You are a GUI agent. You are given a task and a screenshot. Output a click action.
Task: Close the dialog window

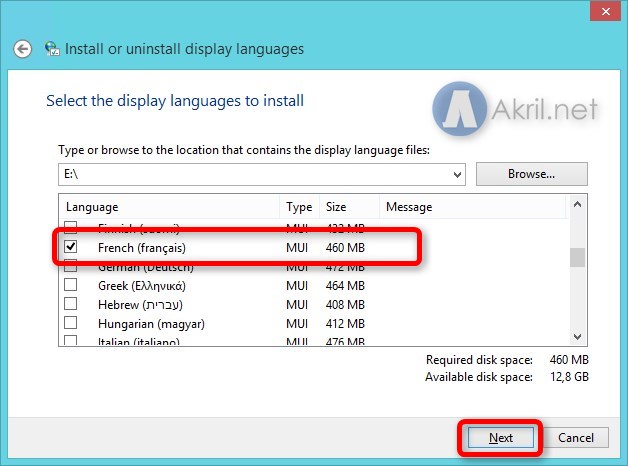click(606, 12)
